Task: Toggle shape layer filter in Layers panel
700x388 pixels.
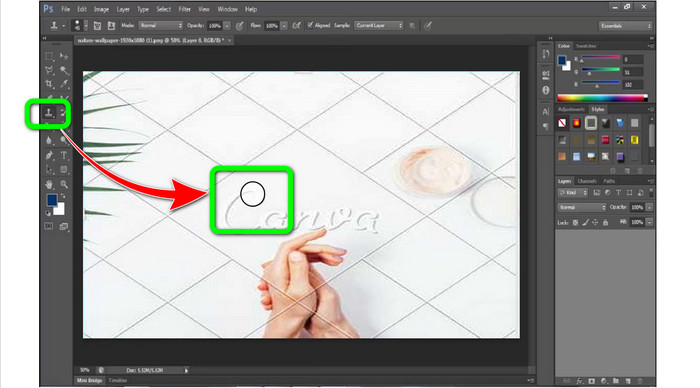Action: (x=629, y=193)
